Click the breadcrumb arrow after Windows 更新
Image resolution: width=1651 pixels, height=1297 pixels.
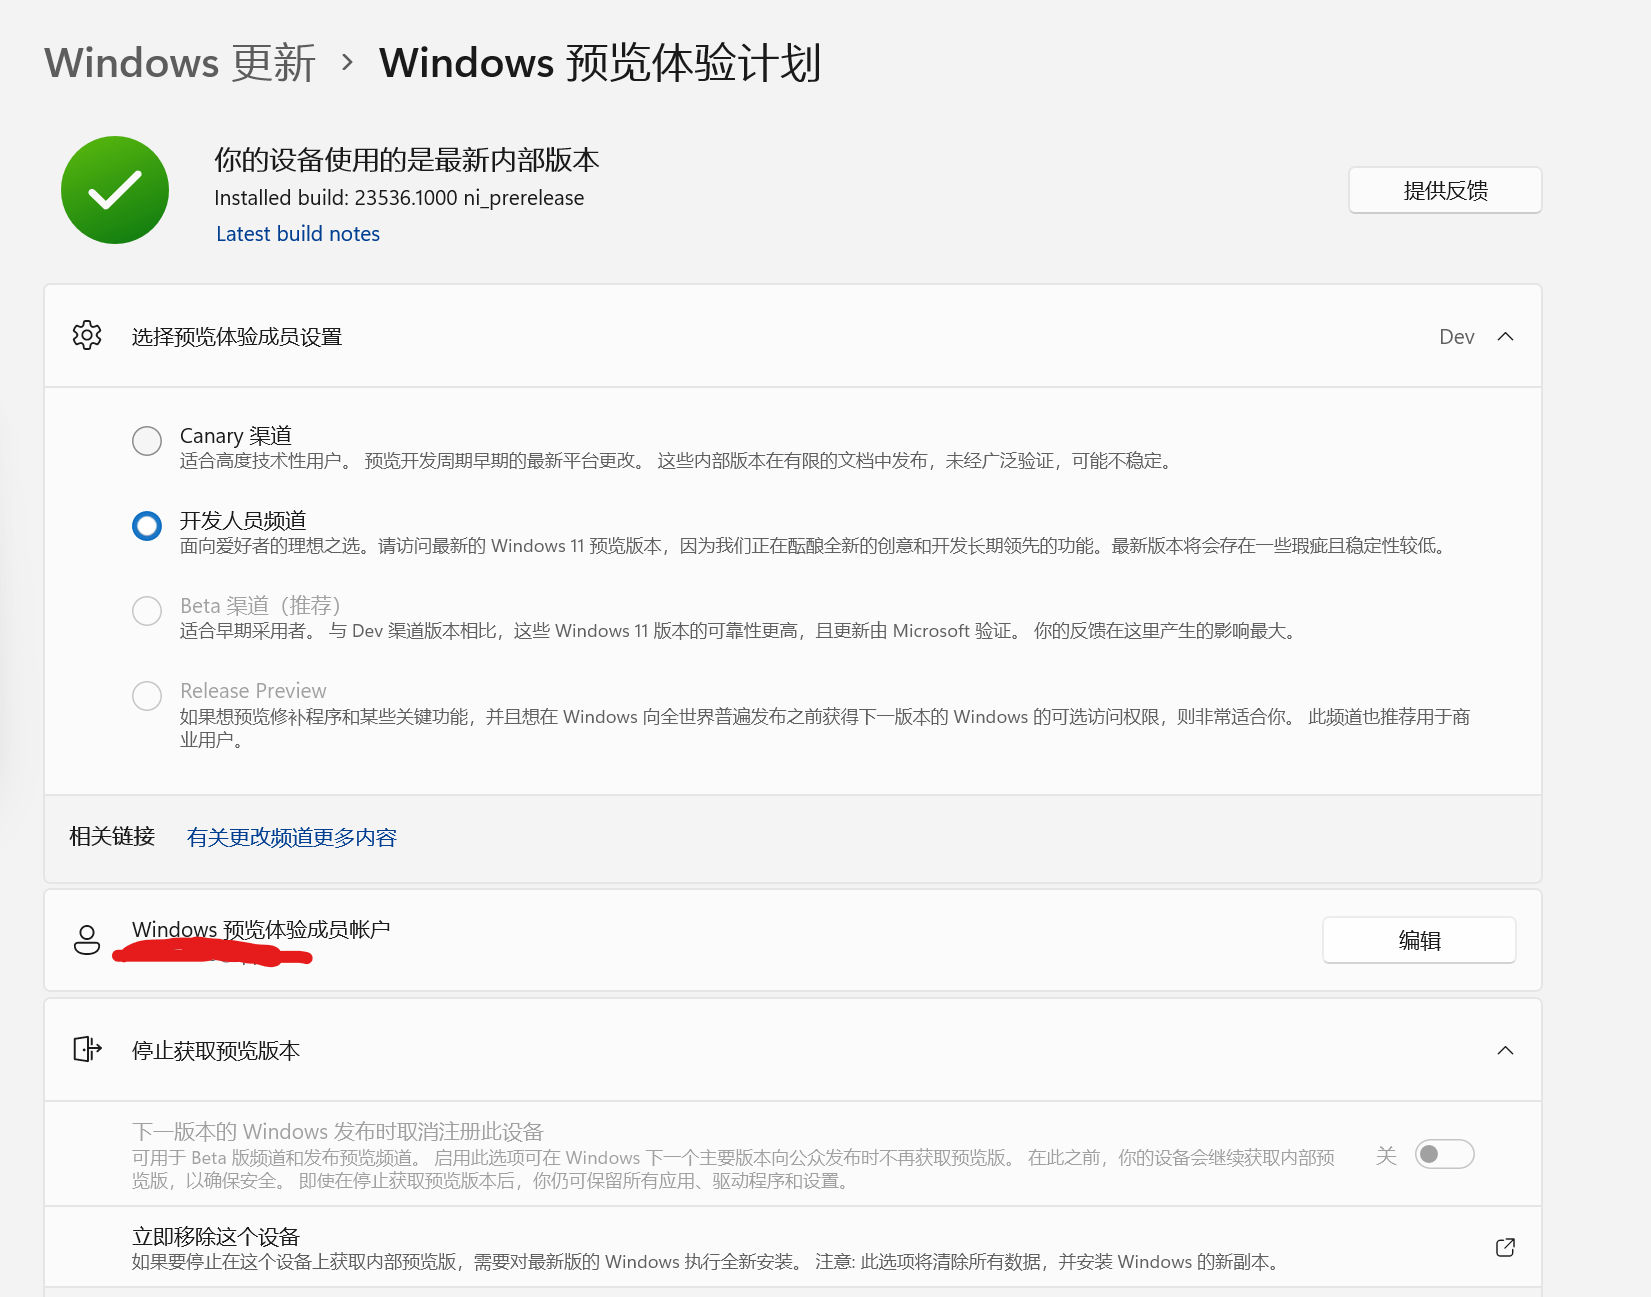347,62
